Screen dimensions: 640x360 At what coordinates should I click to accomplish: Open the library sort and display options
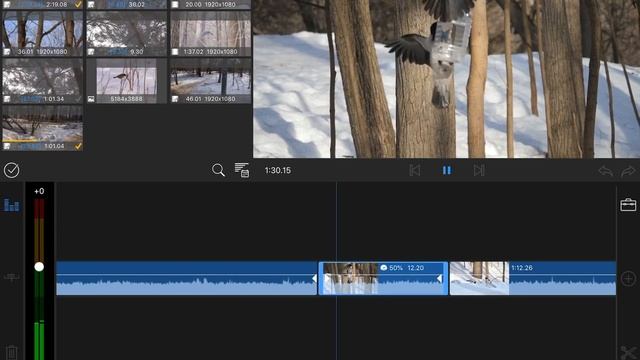point(242,170)
